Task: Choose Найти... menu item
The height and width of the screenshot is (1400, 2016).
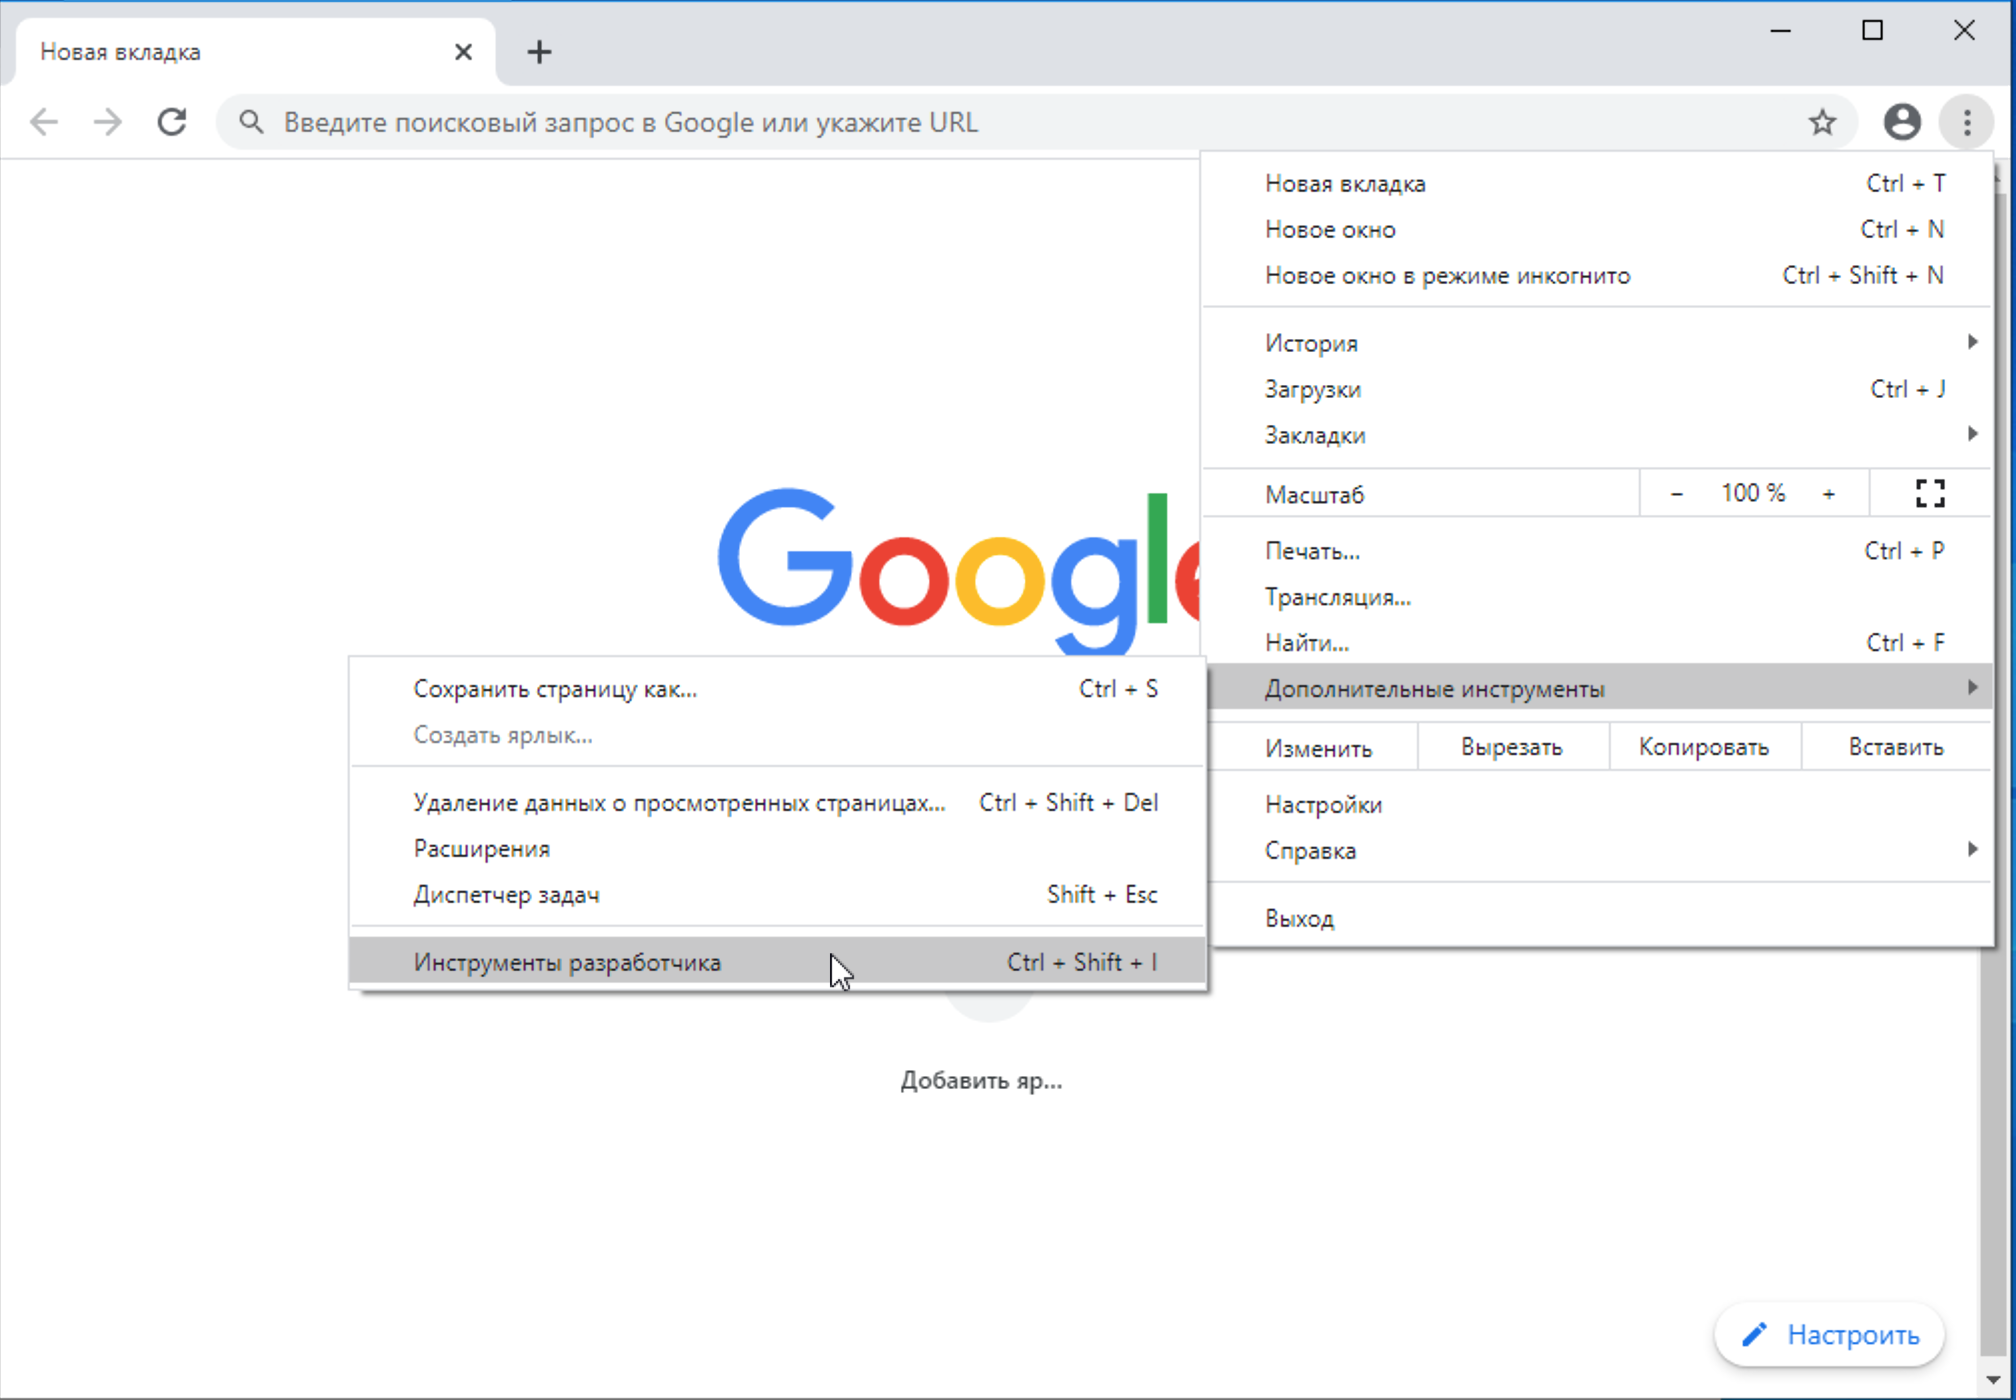Action: click(1598, 644)
